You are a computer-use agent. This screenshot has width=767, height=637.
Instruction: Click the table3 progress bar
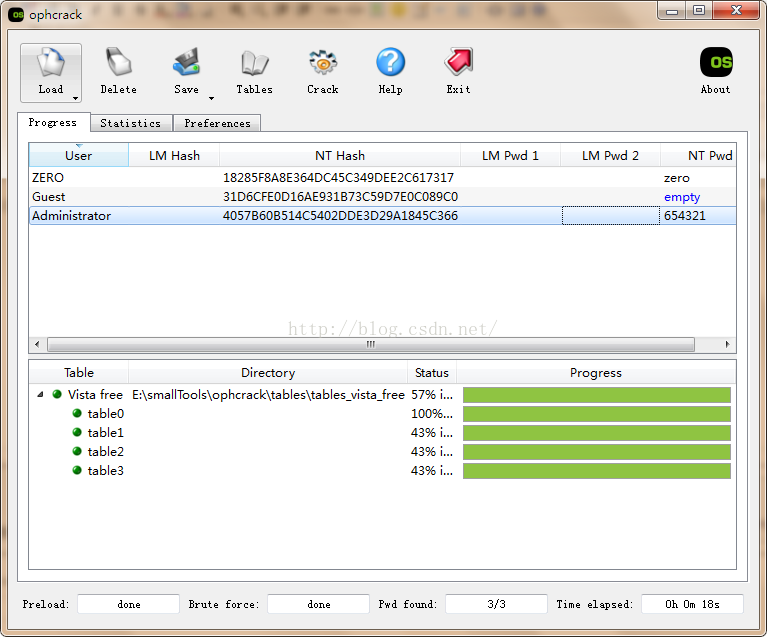[597, 471]
